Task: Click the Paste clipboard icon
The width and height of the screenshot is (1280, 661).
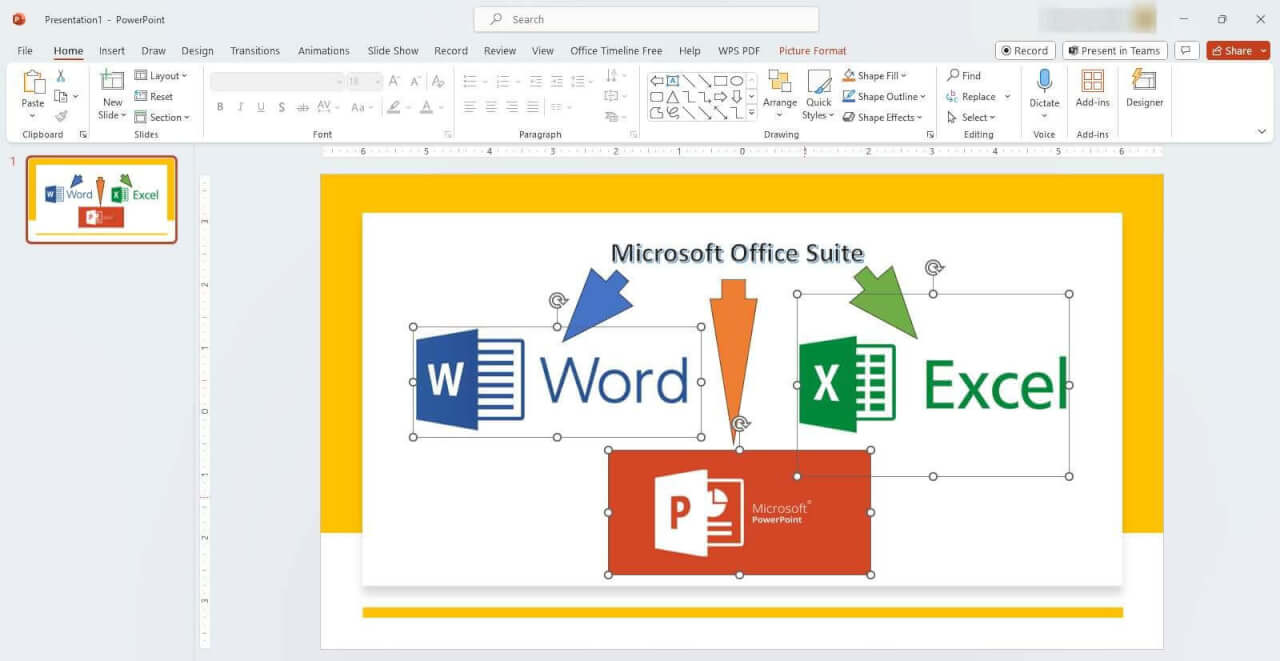Action: tap(33, 83)
